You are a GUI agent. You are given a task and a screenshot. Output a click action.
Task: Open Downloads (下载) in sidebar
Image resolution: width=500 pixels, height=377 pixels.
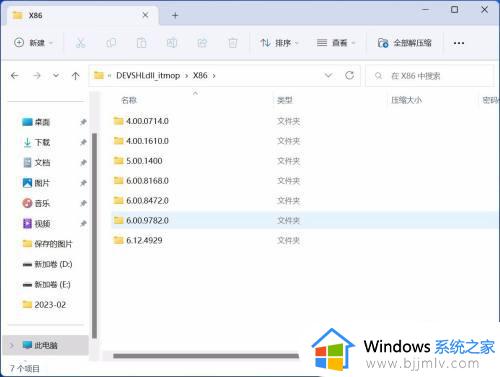tap(36, 143)
